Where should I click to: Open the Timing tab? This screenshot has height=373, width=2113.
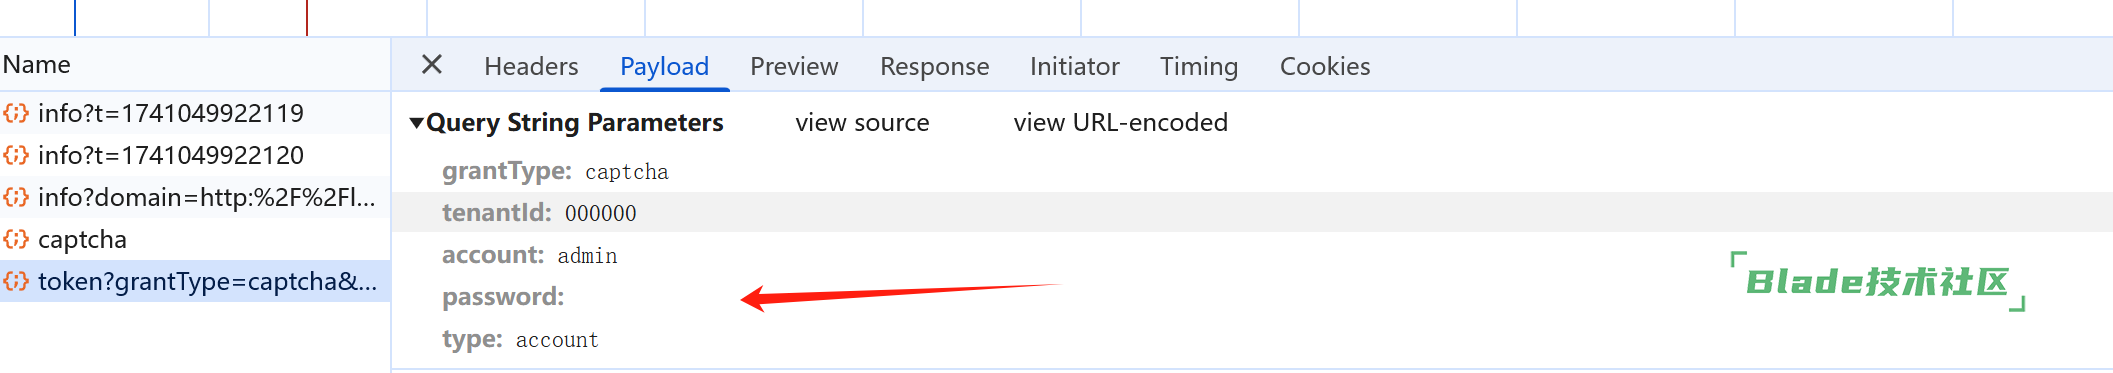1198,66
